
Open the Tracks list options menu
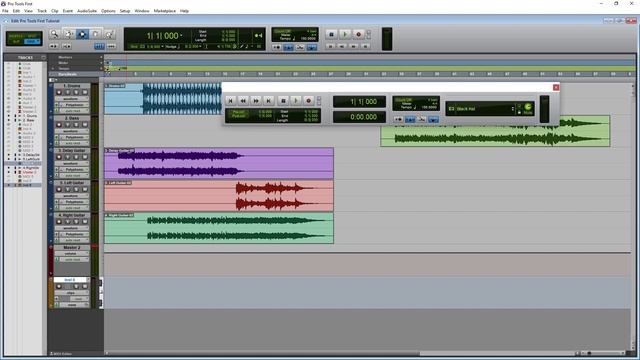point(43,58)
